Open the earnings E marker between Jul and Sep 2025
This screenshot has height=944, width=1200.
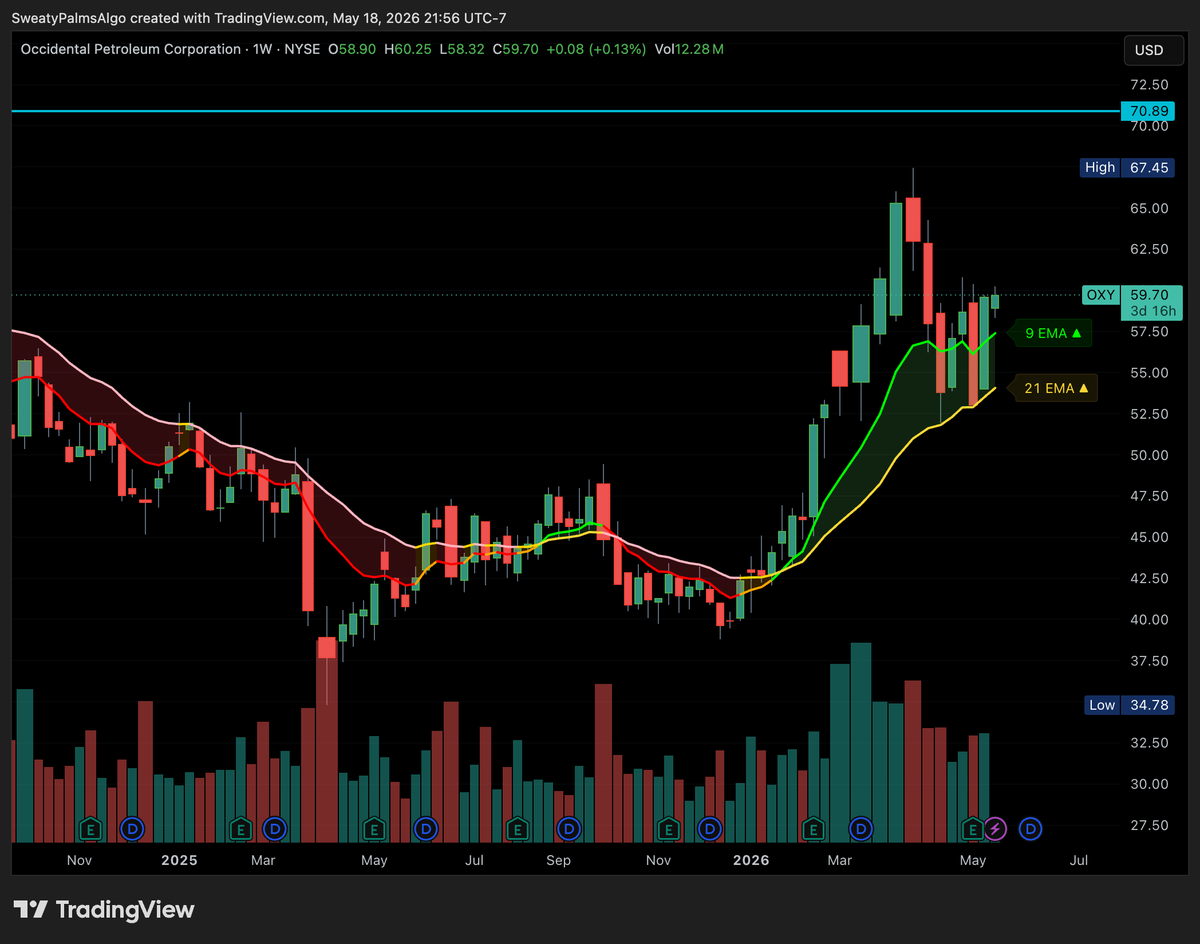(517, 828)
